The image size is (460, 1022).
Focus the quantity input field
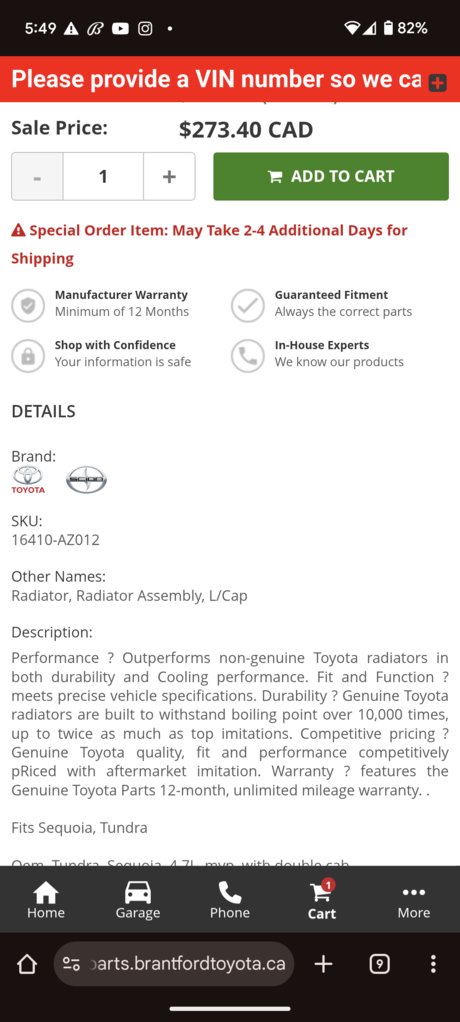[103, 177]
